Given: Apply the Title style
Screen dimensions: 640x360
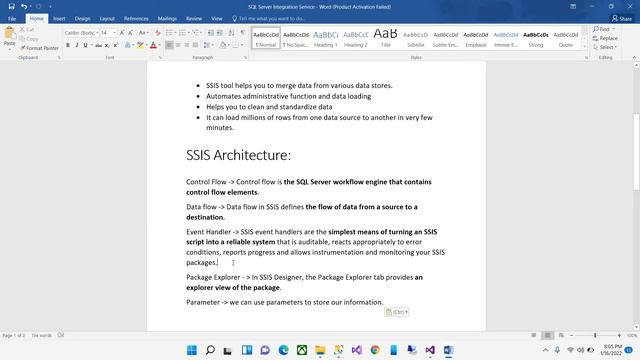Looking at the screenshot, I should (x=385, y=38).
